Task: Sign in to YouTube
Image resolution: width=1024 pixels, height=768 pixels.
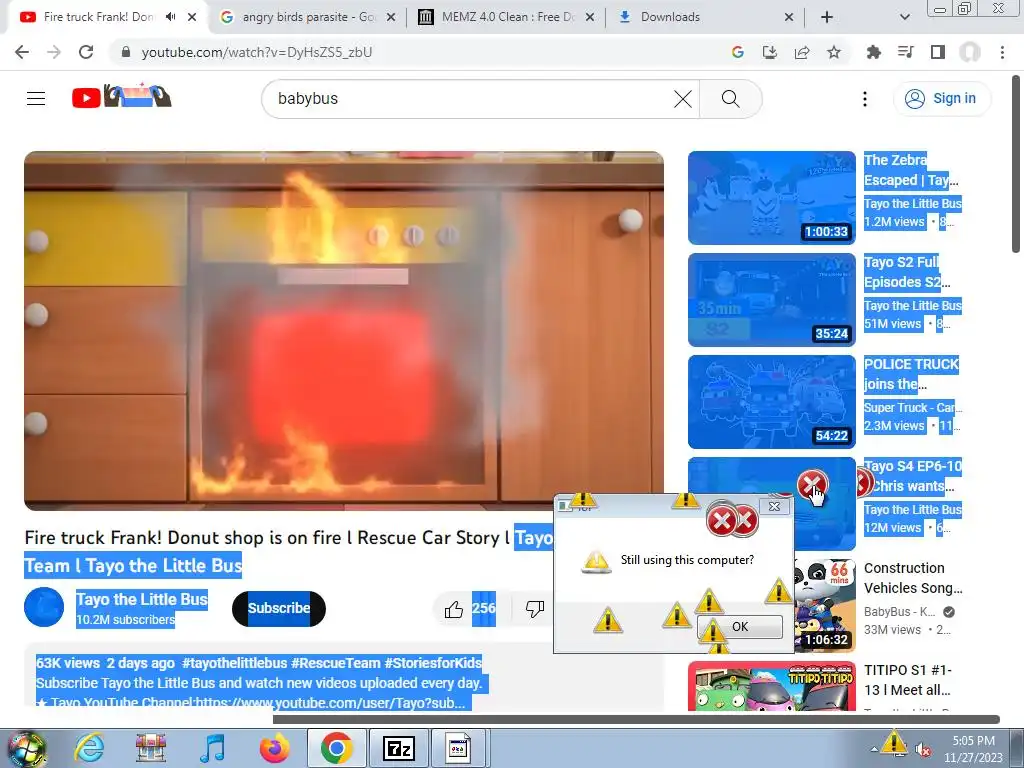Action: click(942, 99)
